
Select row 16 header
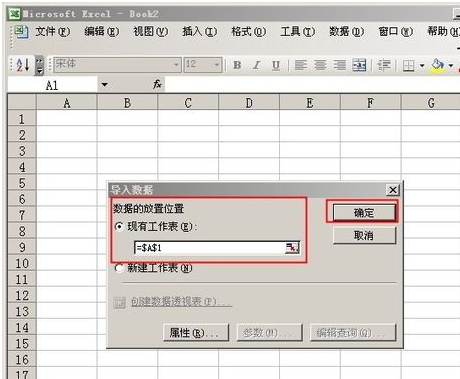tap(22, 359)
